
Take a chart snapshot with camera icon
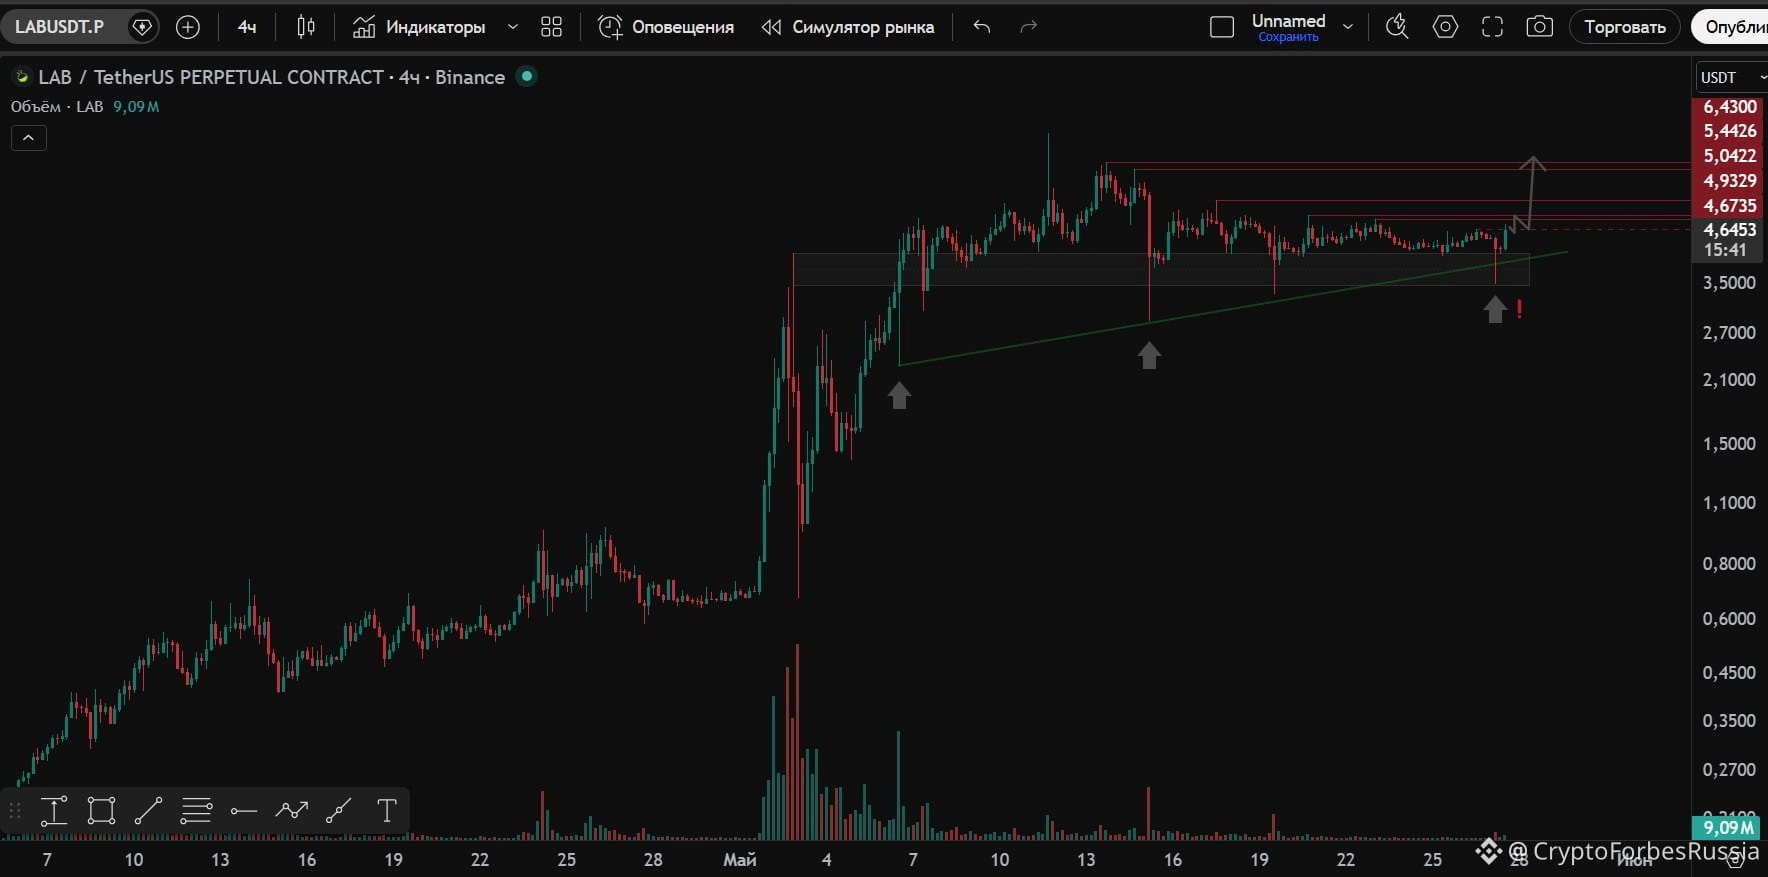tap(1540, 27)
